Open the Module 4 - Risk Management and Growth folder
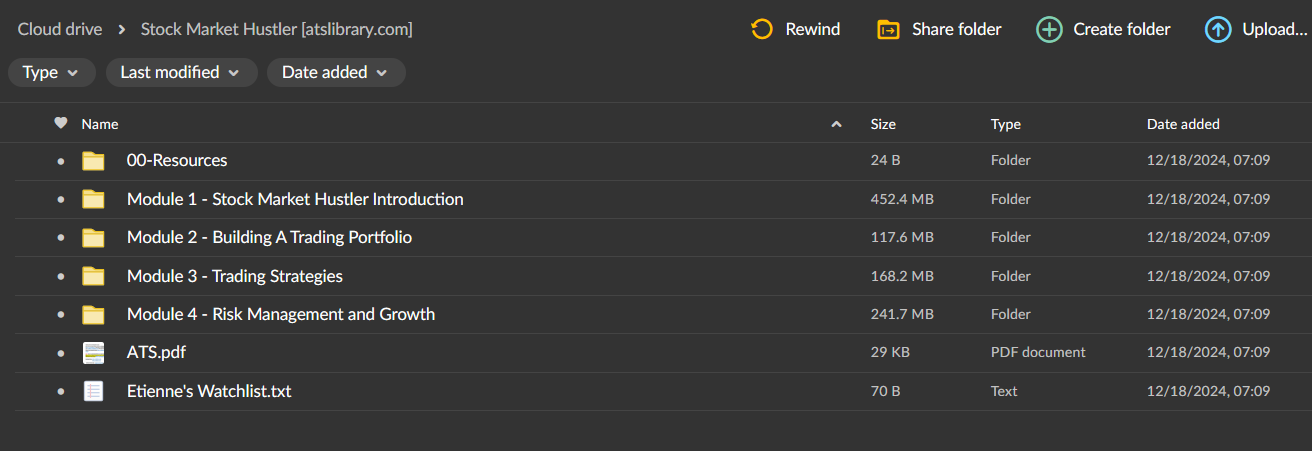Image resolution: width=1312 pixels, height=451 pixels. (280, 314)
